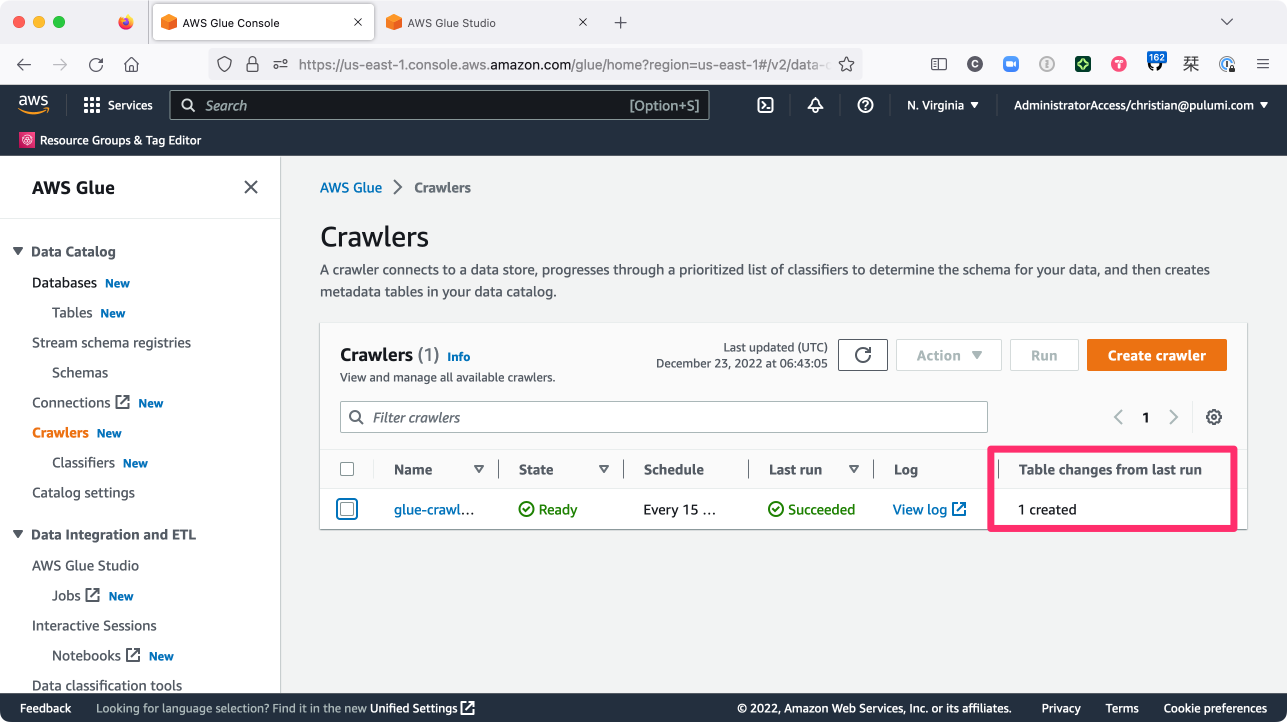The height and width of the screenshot is (722, 1287).
Task: Open the notifications bell icon
Action: pyautogui.click(x=815, y=105)
